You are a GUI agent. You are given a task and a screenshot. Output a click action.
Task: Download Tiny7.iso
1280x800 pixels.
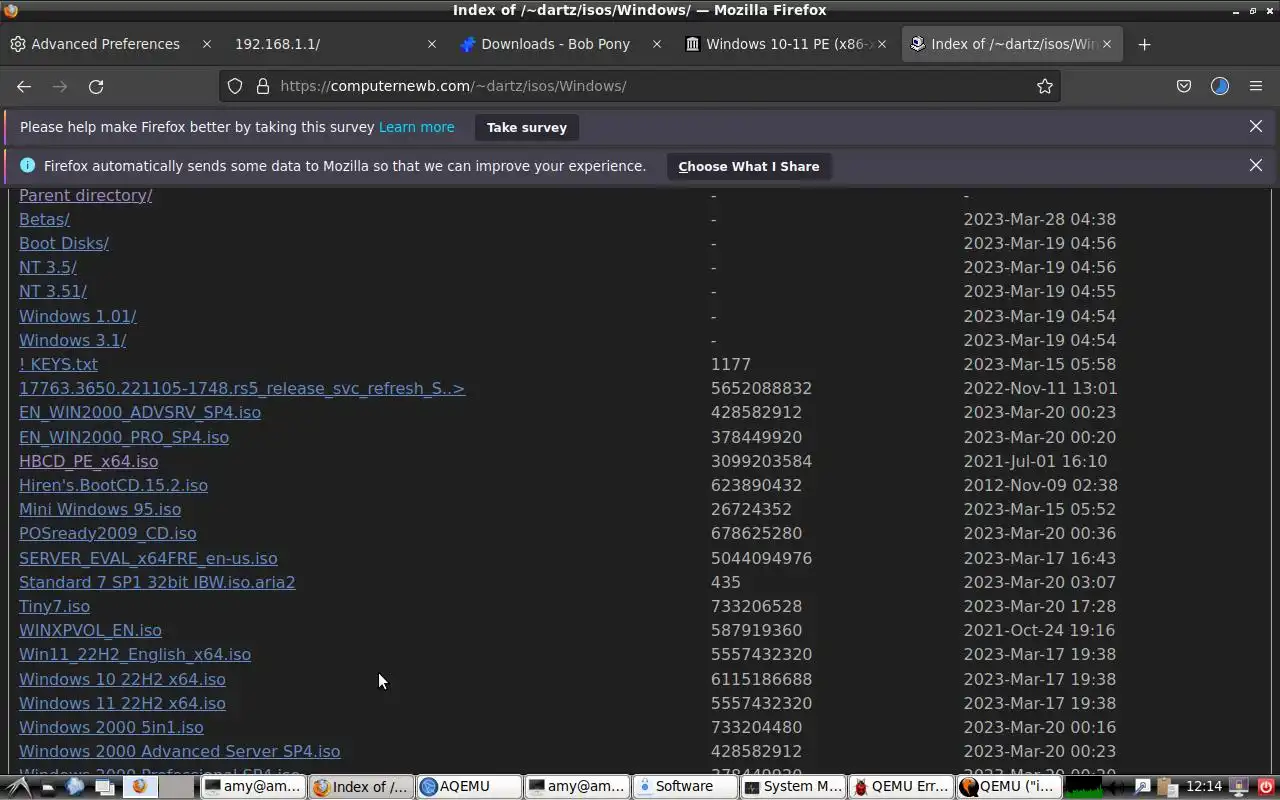[54, 606]
